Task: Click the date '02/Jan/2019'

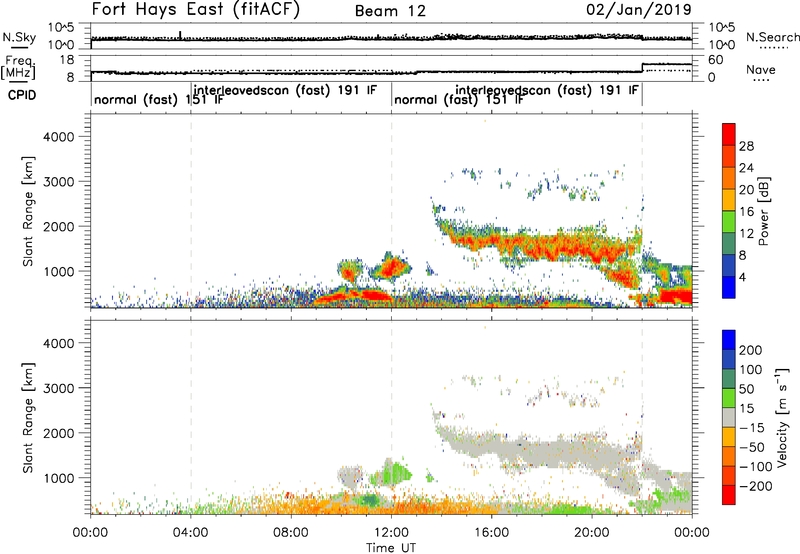Action: [x=639, y=9]
